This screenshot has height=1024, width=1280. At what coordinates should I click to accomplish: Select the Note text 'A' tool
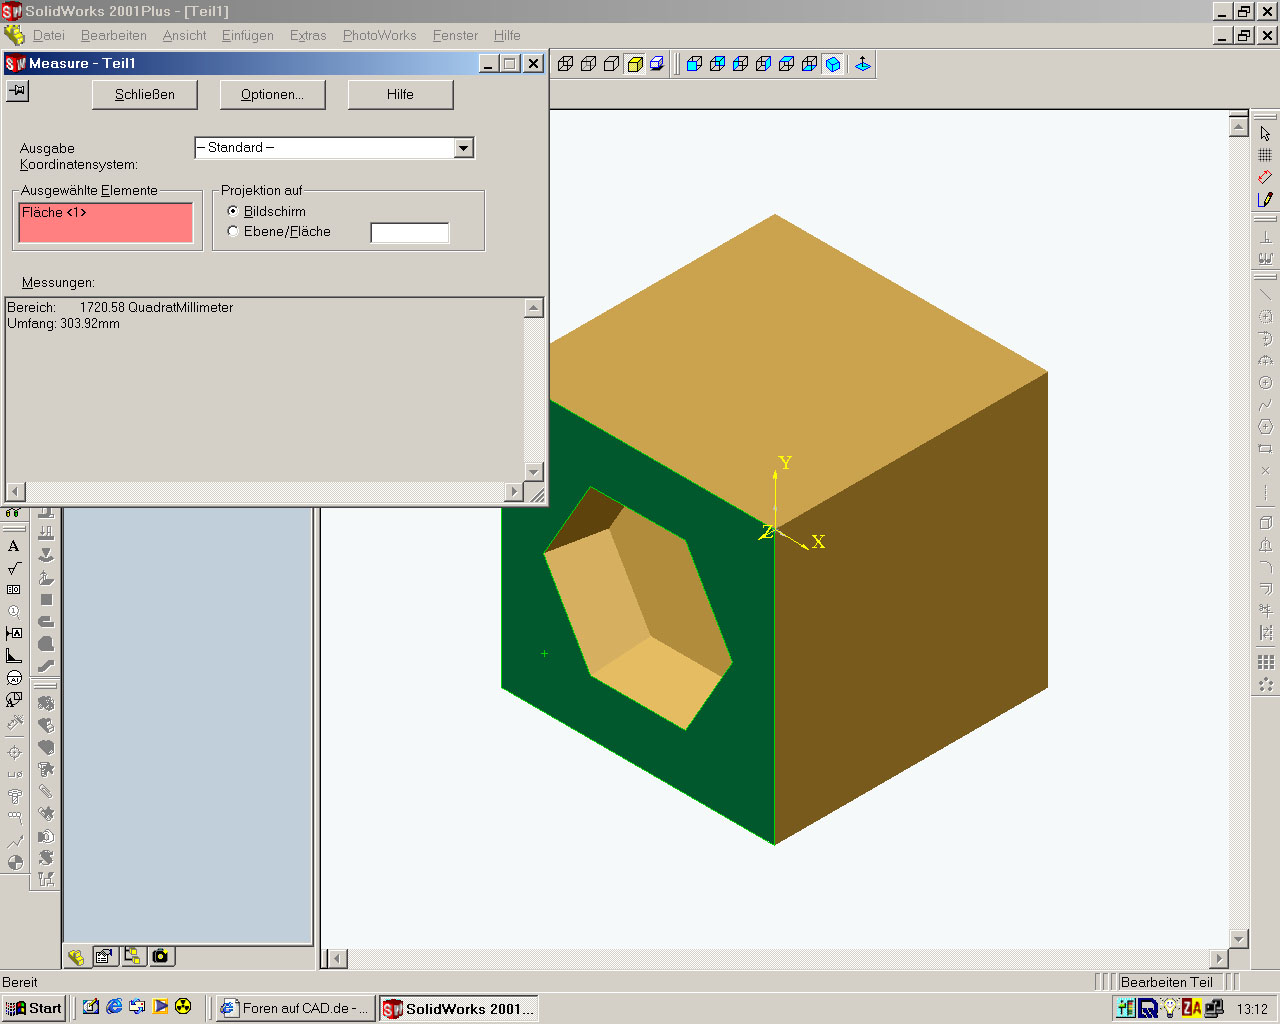pyautogui.click(x=14, y=546)
